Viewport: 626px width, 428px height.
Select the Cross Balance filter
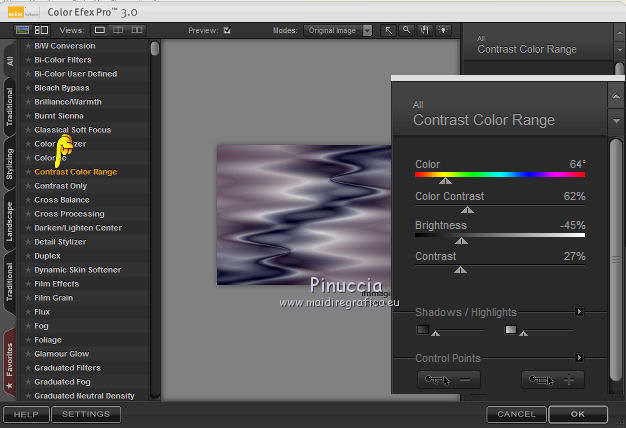pyautogui.click(x=62, y=200)
